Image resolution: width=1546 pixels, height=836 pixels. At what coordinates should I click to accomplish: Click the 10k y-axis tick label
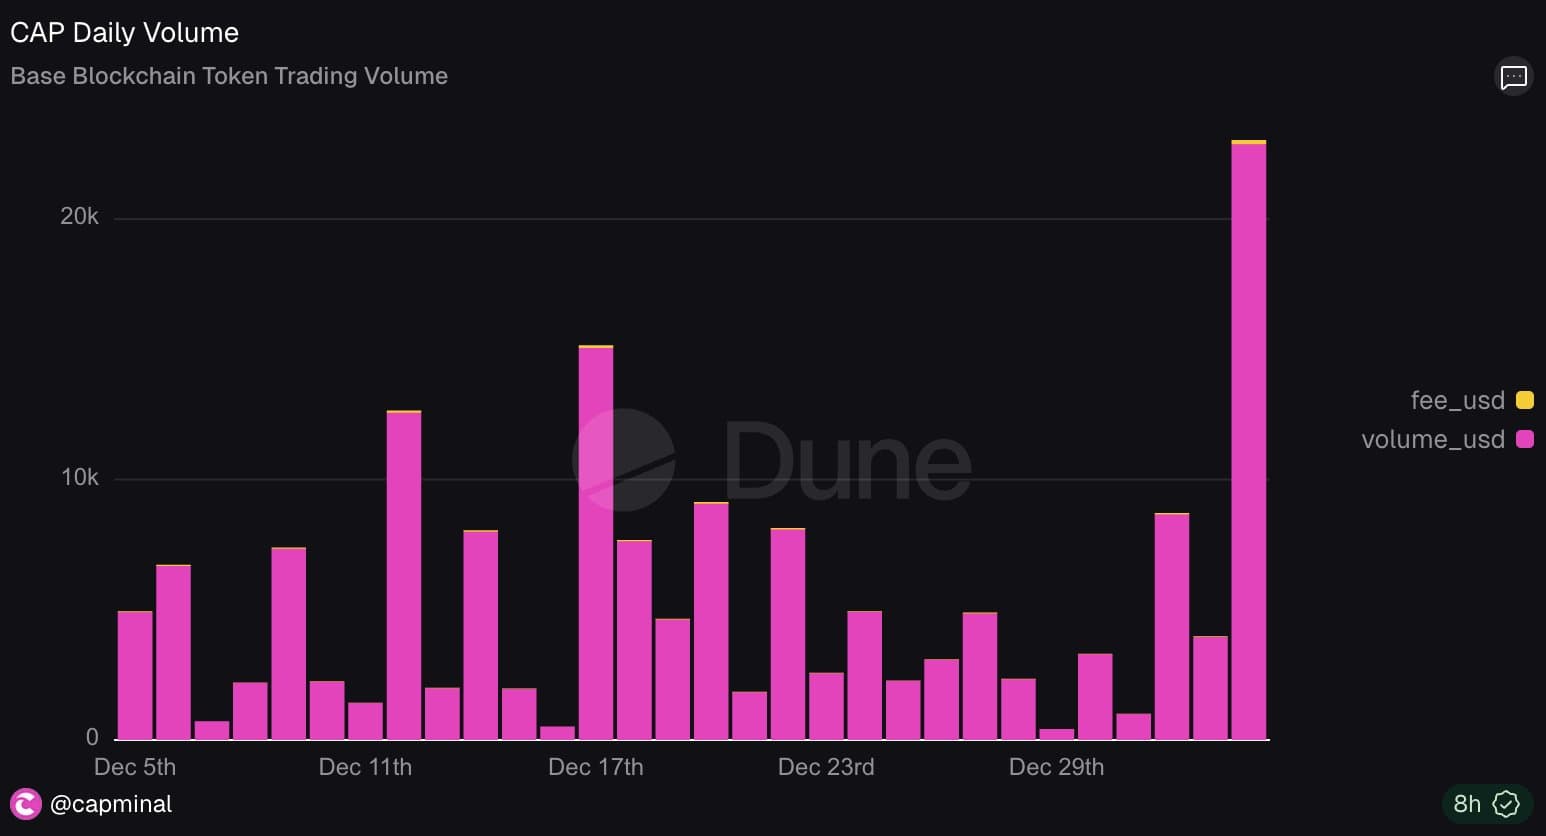(80, 478)
